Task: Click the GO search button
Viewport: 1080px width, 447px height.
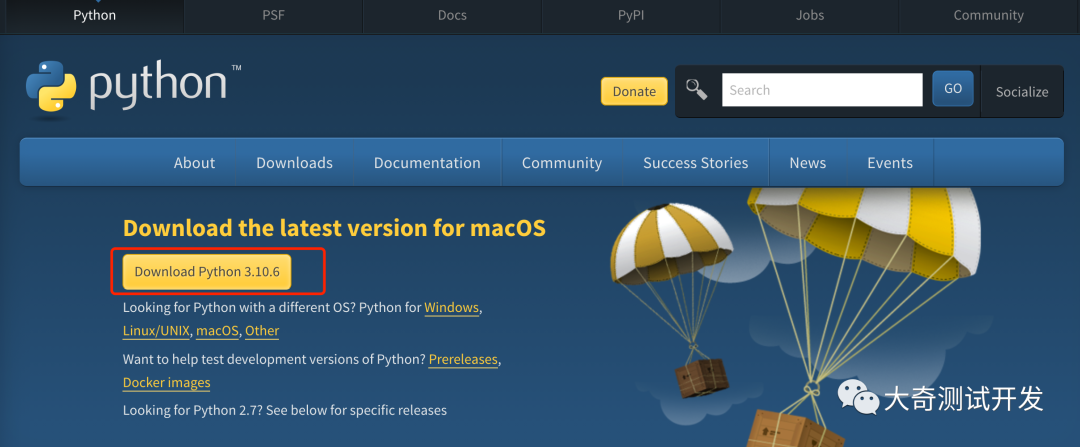Action: (953, 89)
